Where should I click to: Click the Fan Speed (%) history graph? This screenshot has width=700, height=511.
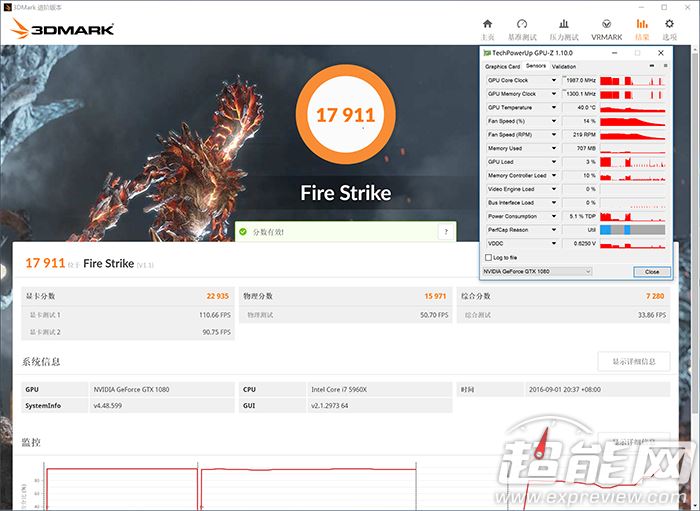click(x=633, y=121)
